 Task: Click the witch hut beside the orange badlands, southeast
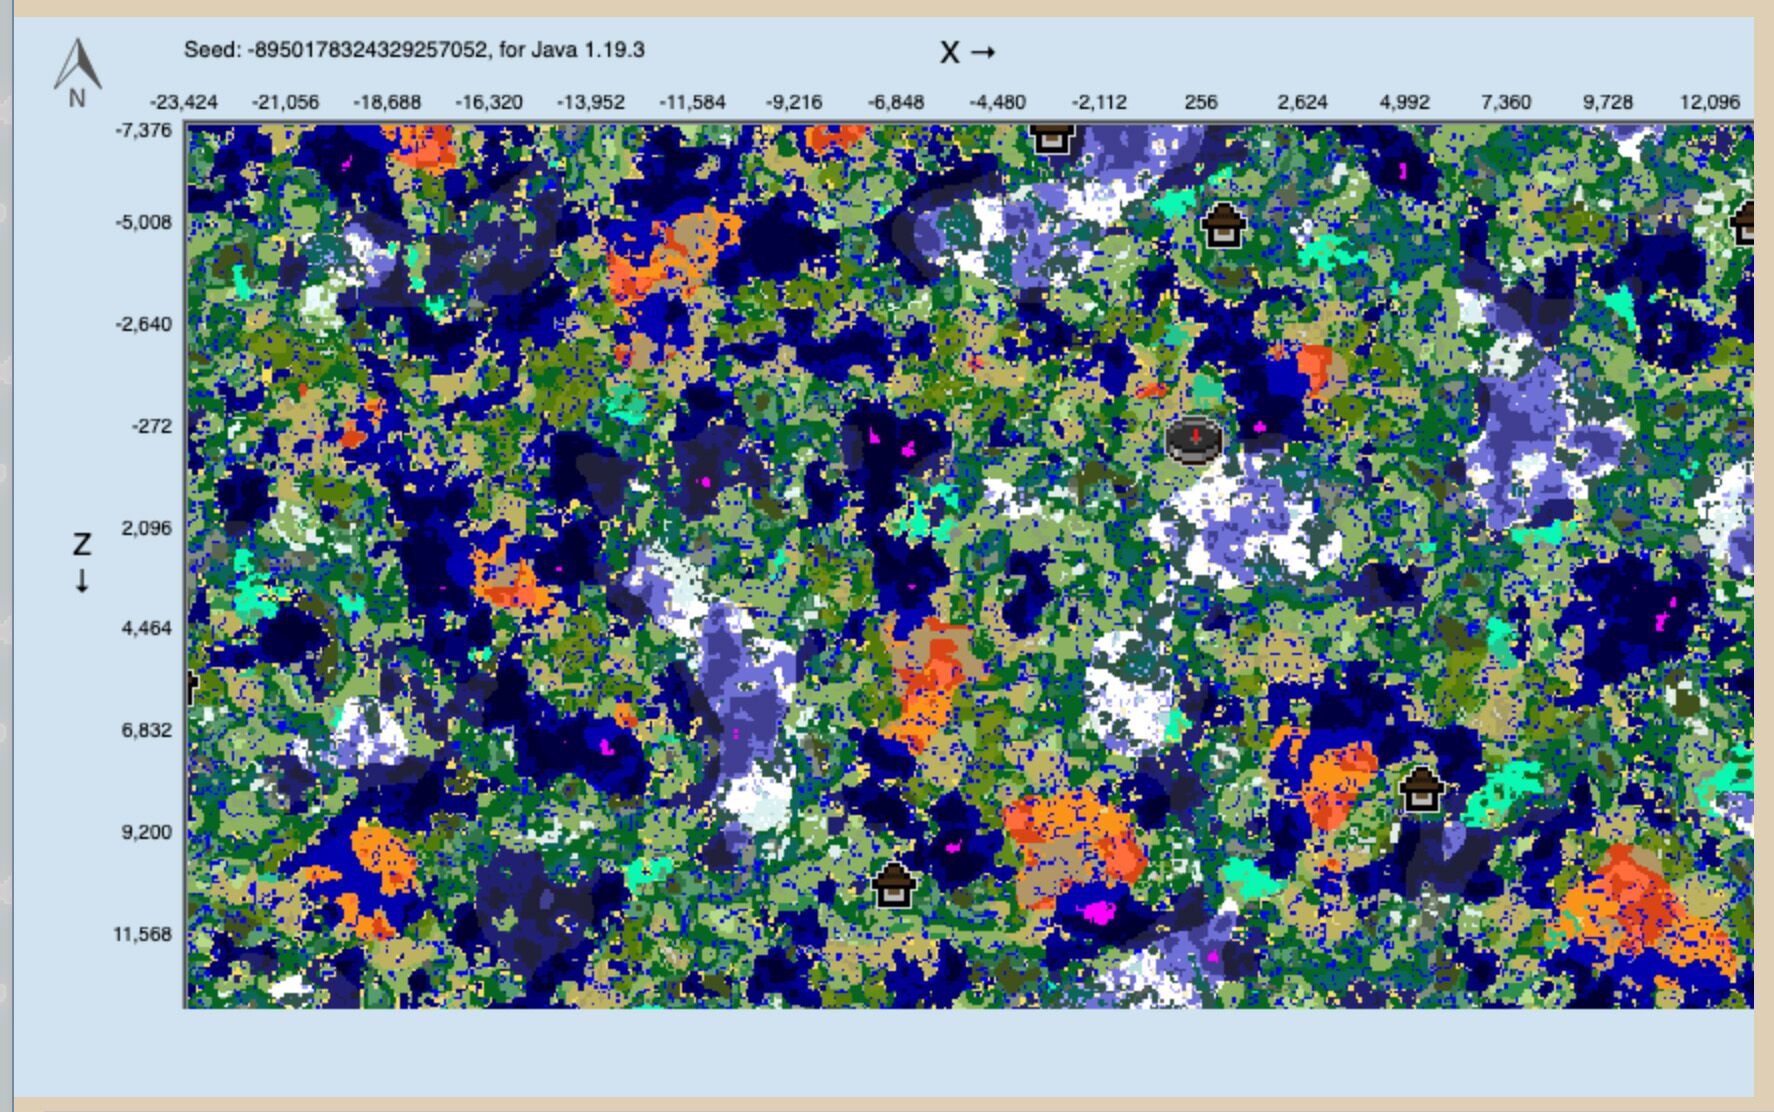[x=1420, y=790]
